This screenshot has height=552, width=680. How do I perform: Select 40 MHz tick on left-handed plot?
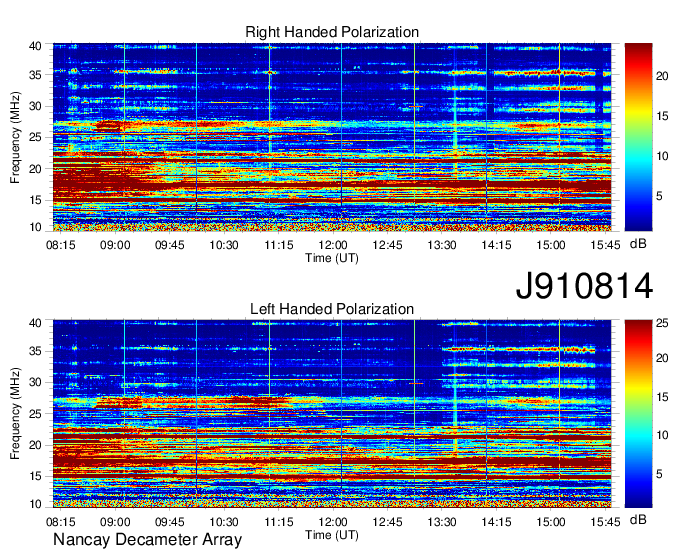coord(36,323)
